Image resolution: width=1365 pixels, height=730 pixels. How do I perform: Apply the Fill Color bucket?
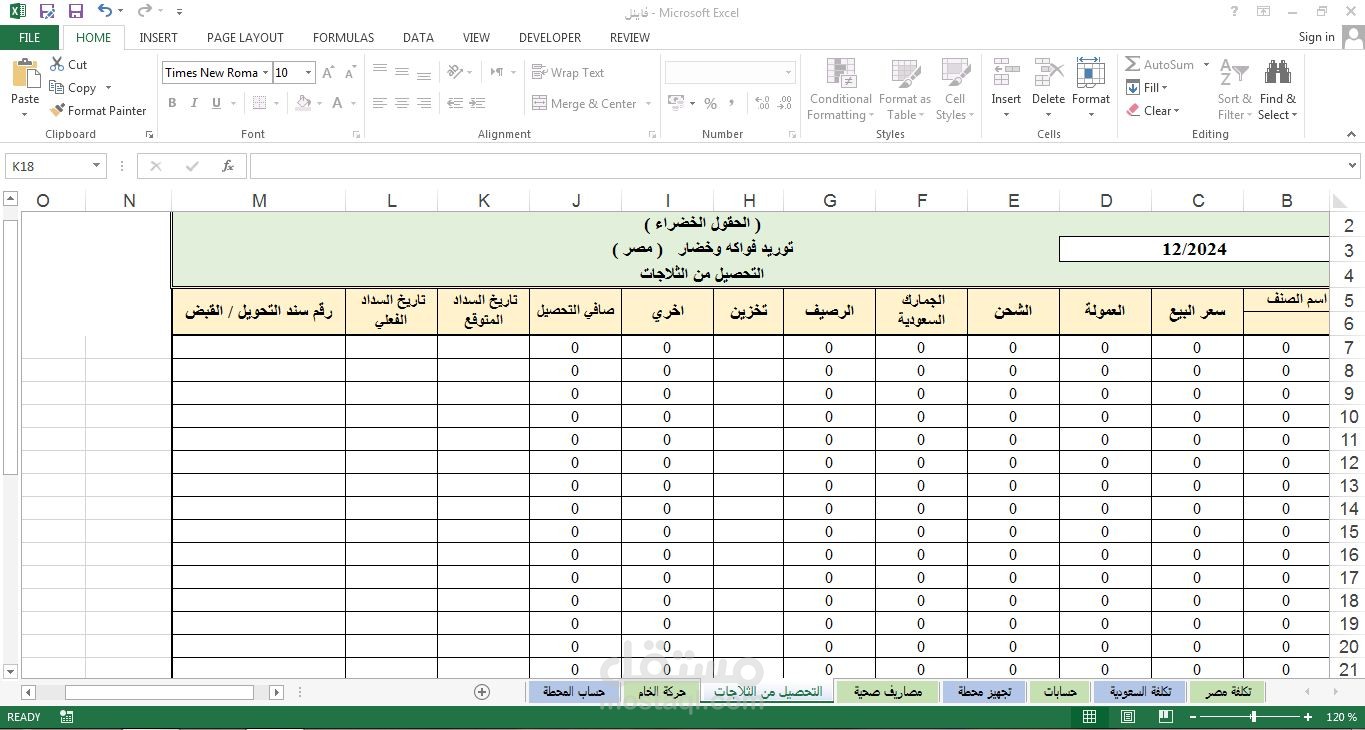point(303,103)
